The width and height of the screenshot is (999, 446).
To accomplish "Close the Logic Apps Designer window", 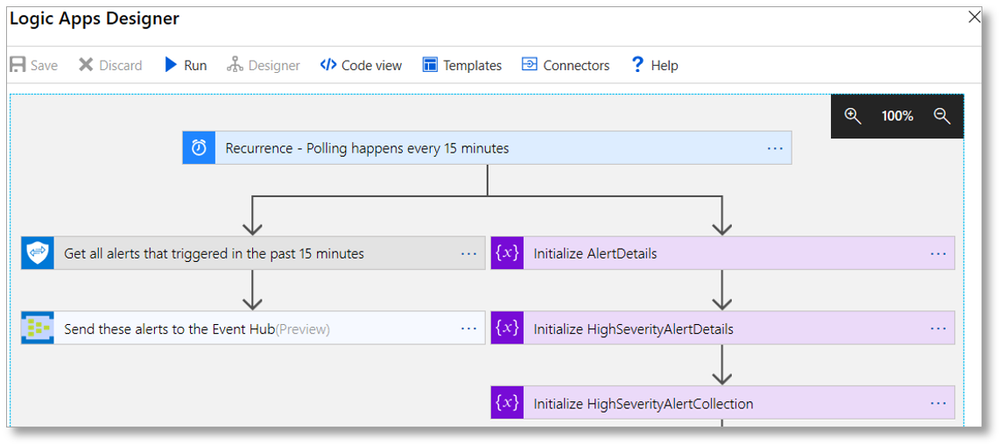I will point(974,17).
